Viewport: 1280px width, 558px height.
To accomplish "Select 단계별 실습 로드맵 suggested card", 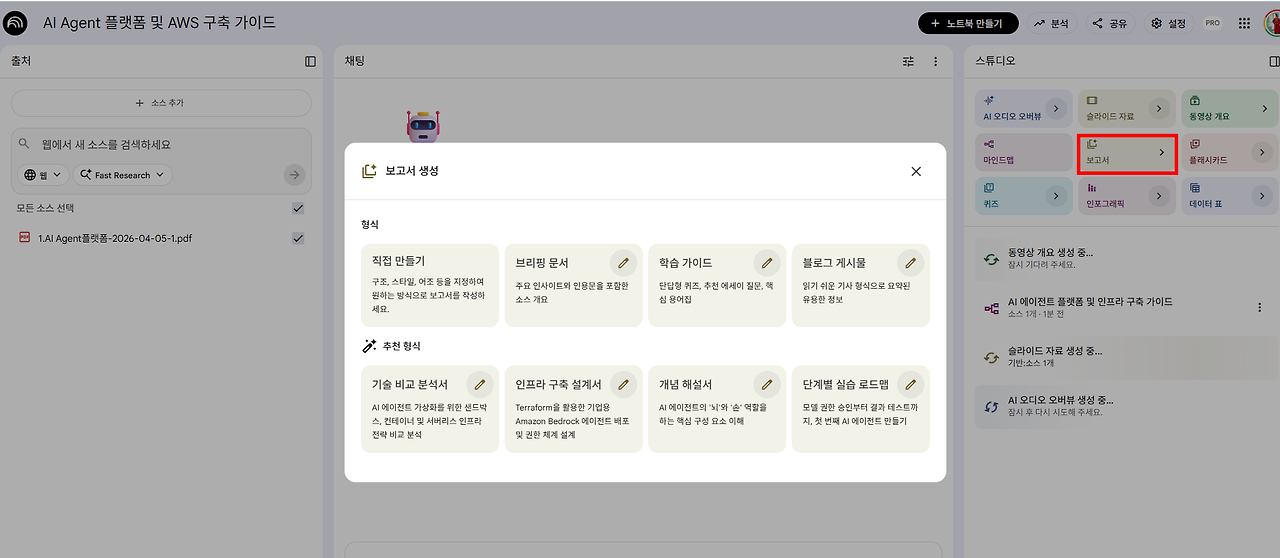I will click(x=860, y=409).
